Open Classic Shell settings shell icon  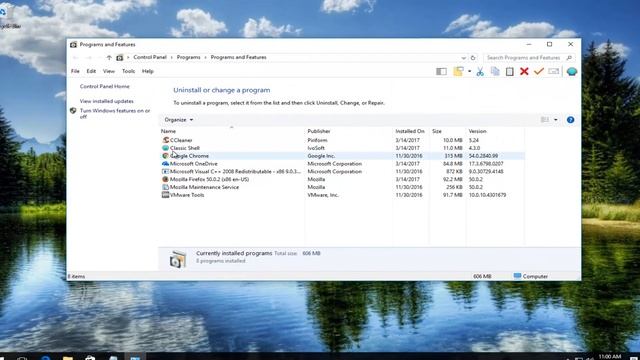572,71
